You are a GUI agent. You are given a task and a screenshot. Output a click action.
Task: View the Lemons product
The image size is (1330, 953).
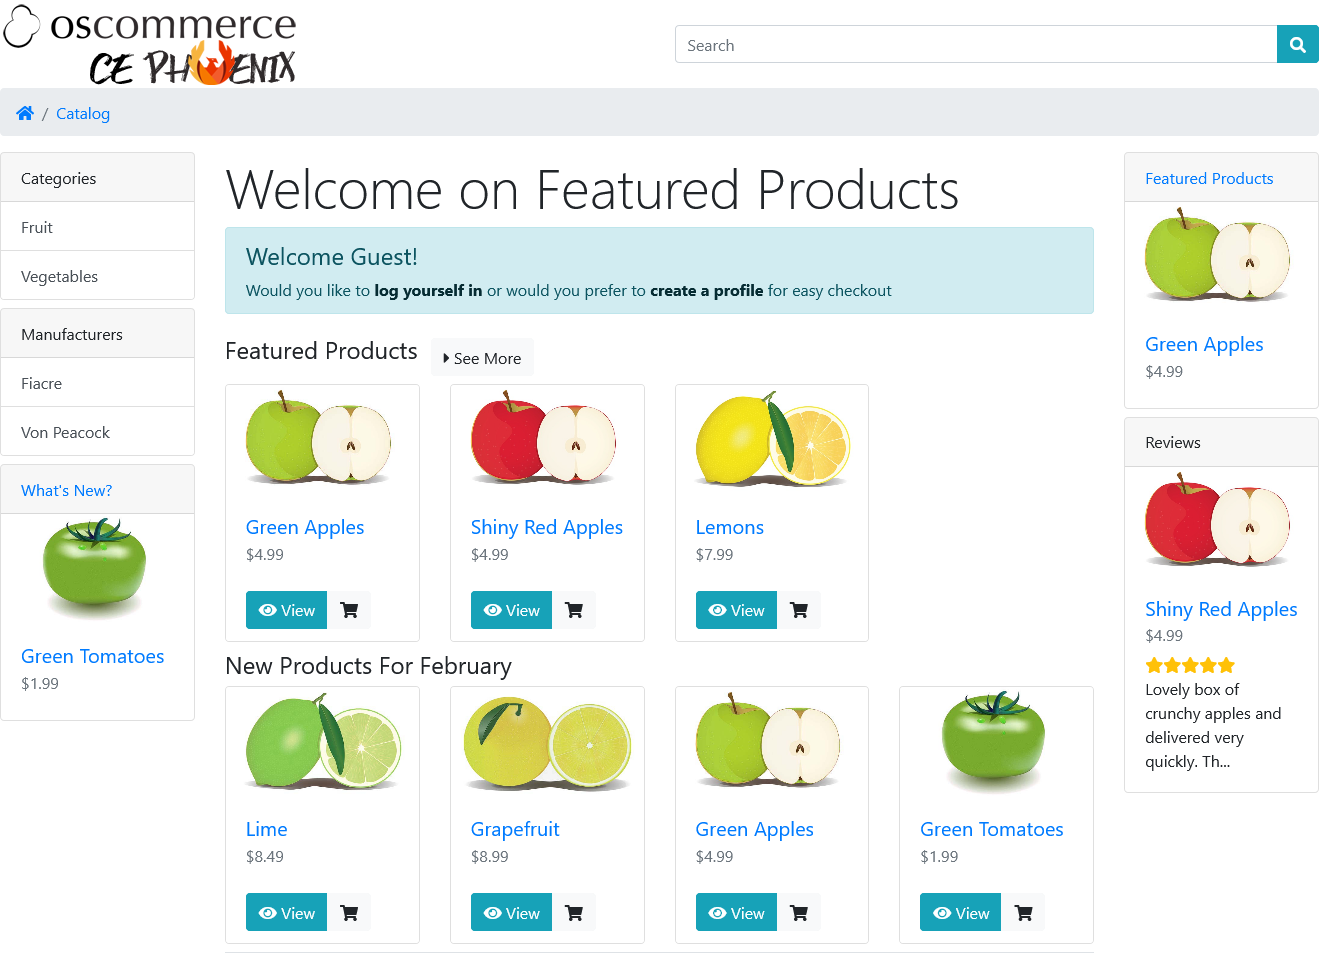[x=736, y=610]
